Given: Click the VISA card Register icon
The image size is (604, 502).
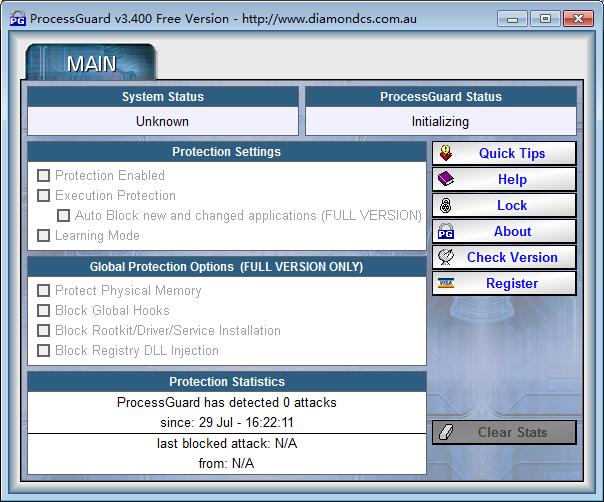Looking at the screenshot, I should pyautogui.click(x=446, y=283).
